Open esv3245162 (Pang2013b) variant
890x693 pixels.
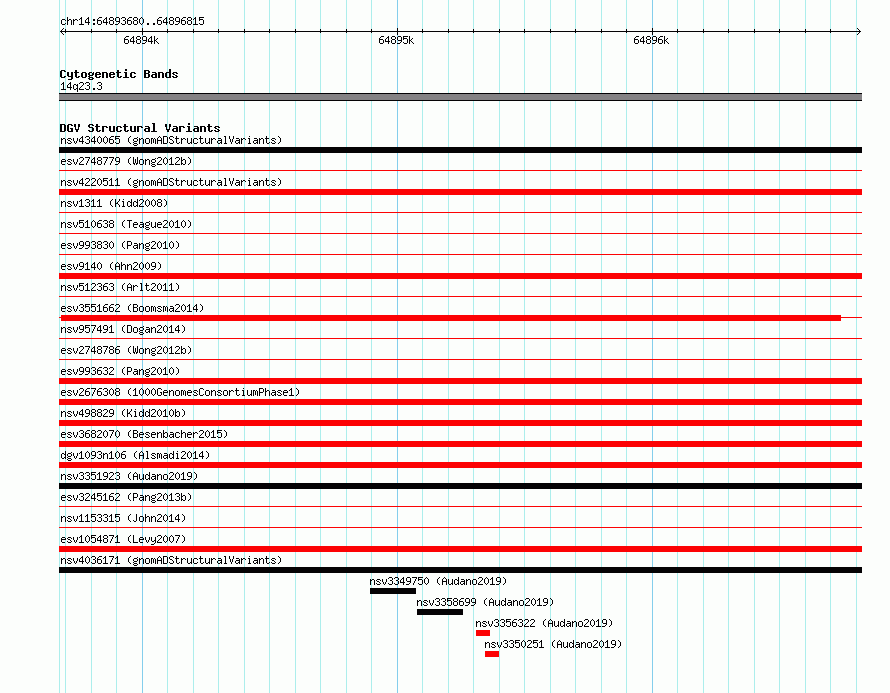[126, 497]
